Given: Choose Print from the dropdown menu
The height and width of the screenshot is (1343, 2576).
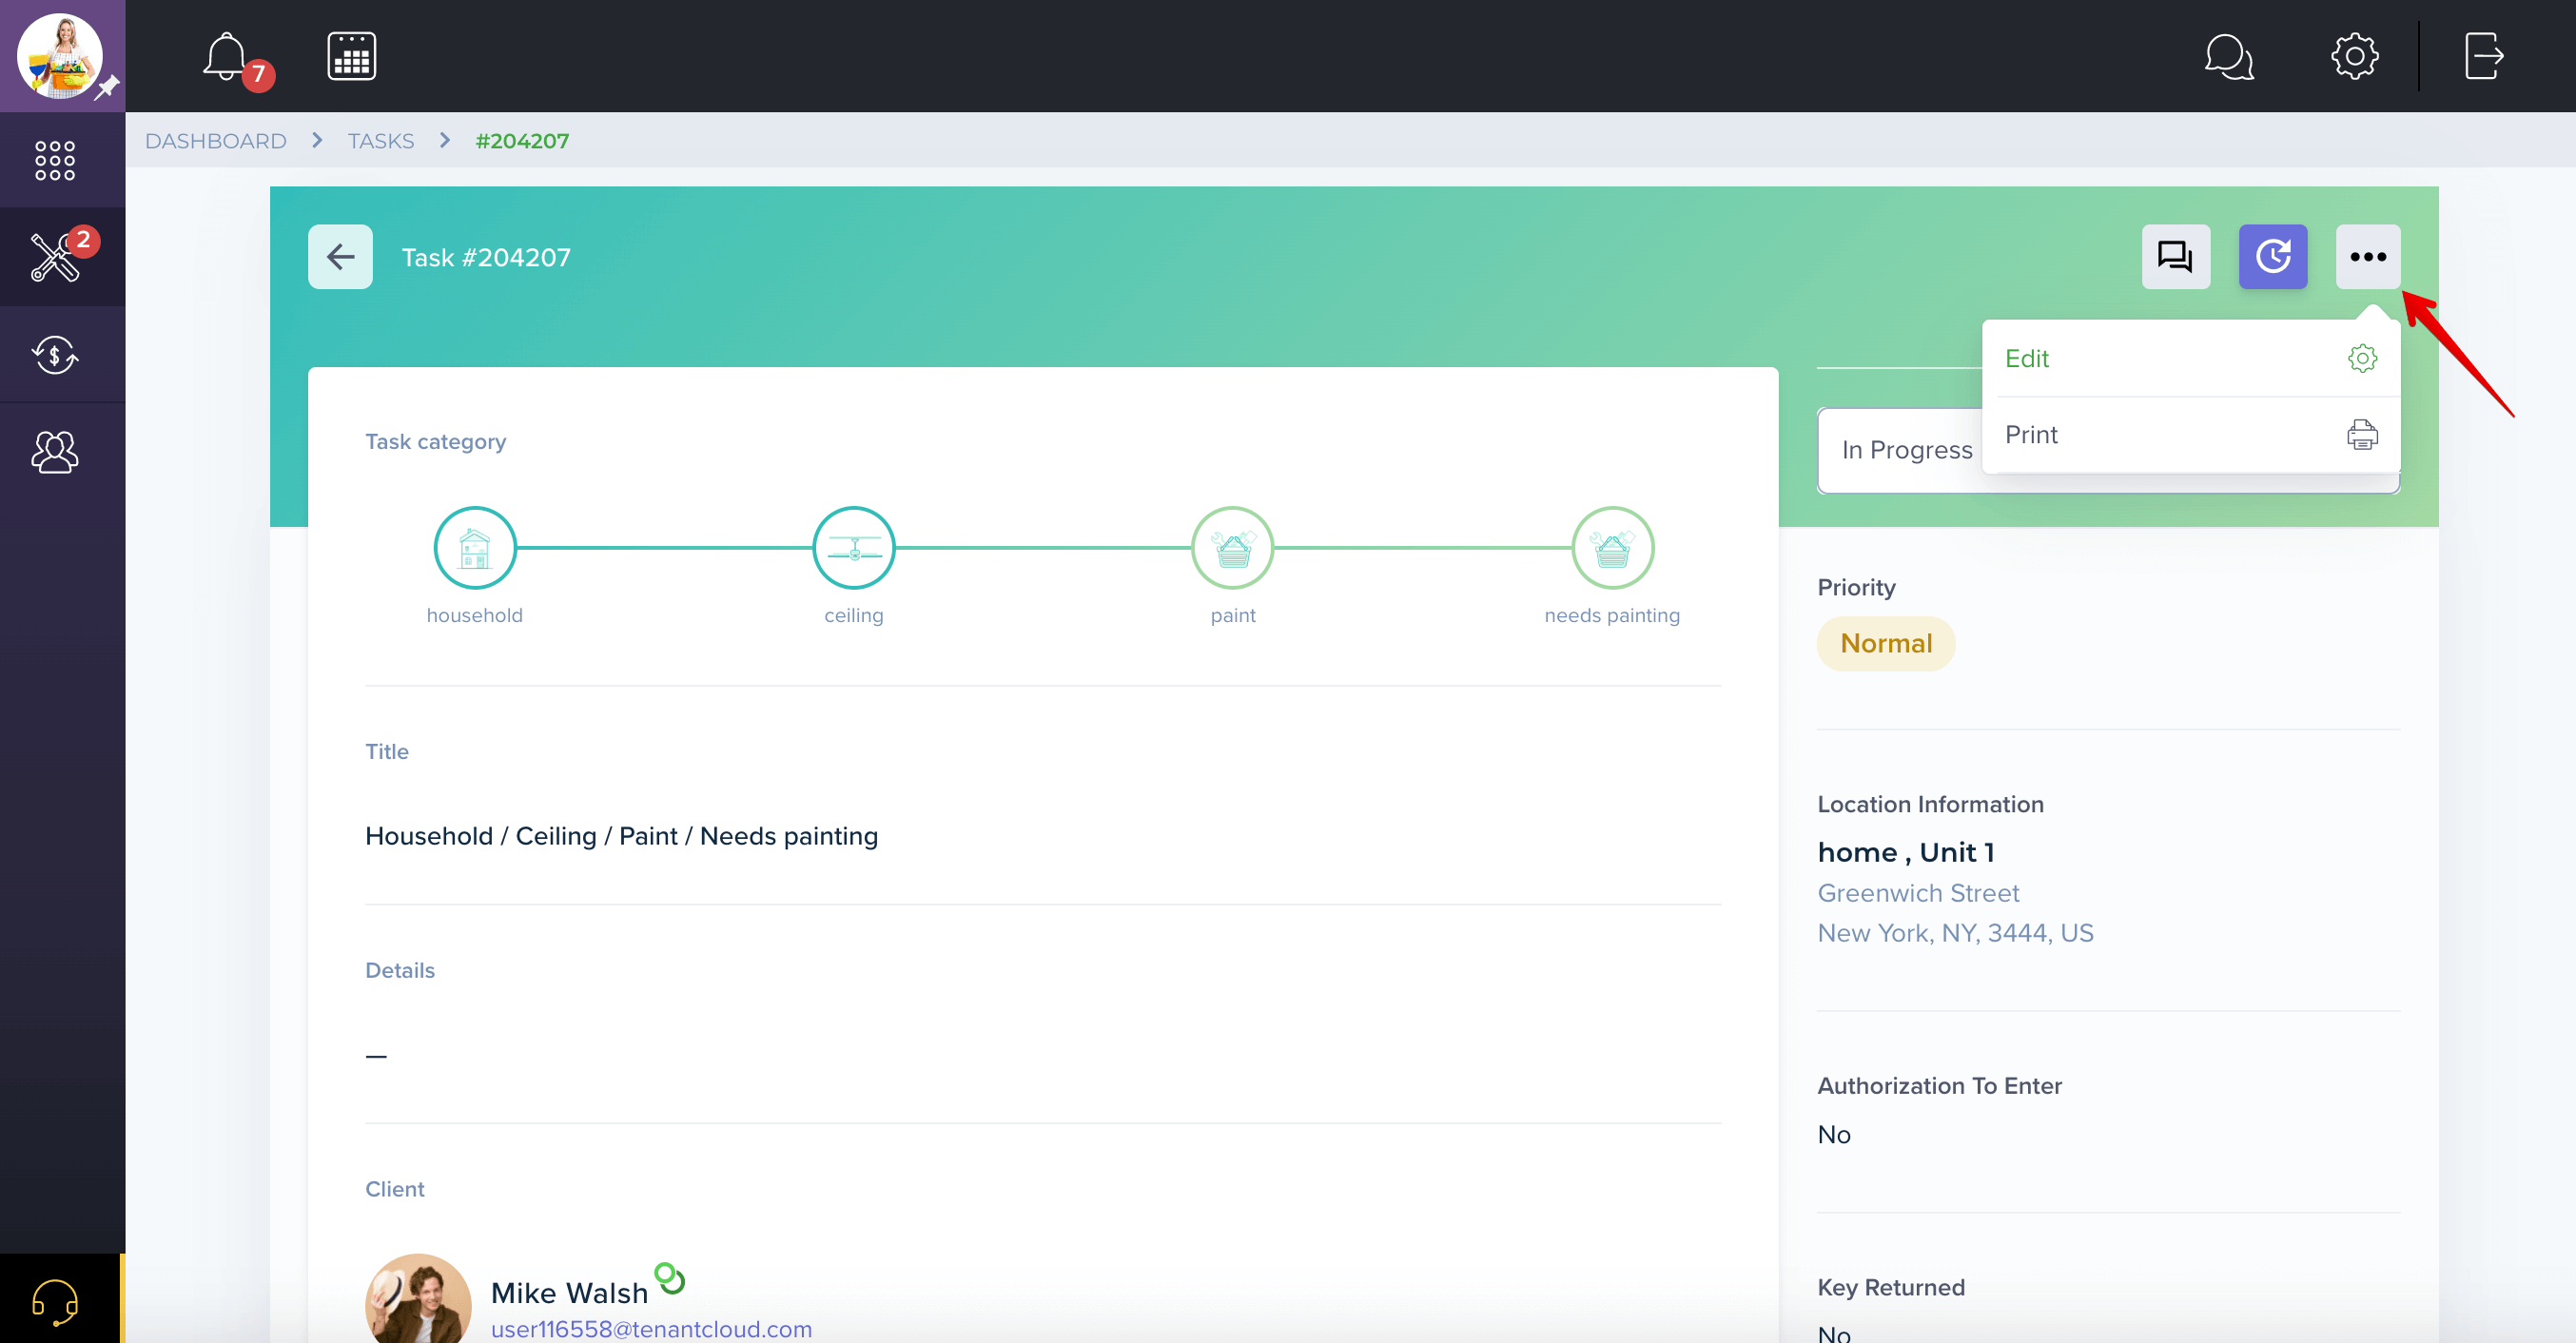Looking at the screenshot, I should tap(2190, 435).
